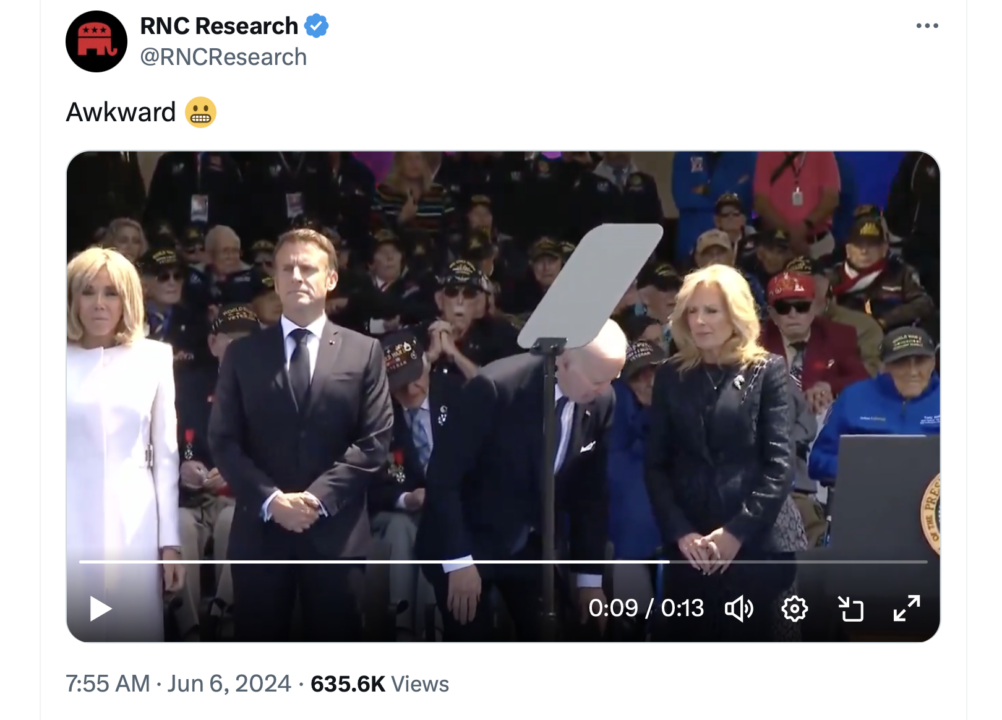Open the @RNCResearch handle link
Image resolution: width=1002 pixels, height=720 pixels.
point(223,57)
